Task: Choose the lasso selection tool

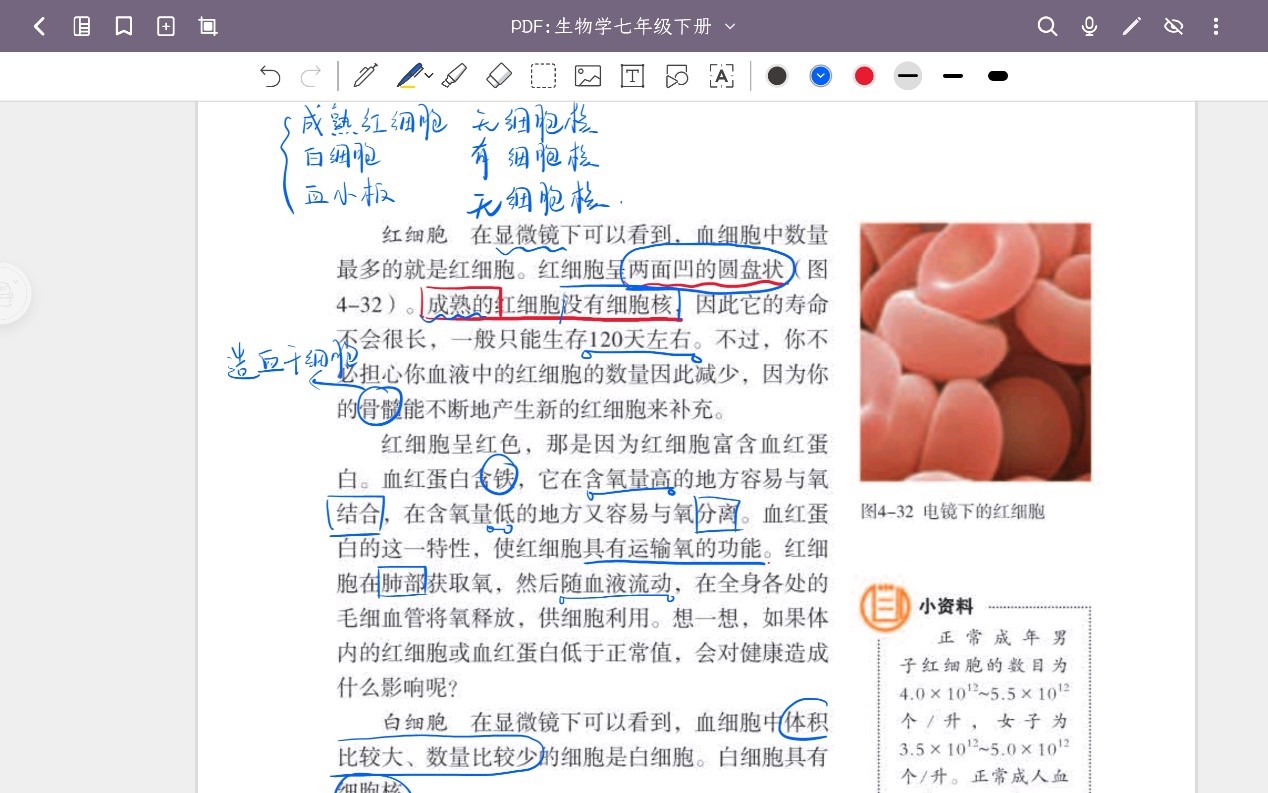Action: [x=543, y=76]
